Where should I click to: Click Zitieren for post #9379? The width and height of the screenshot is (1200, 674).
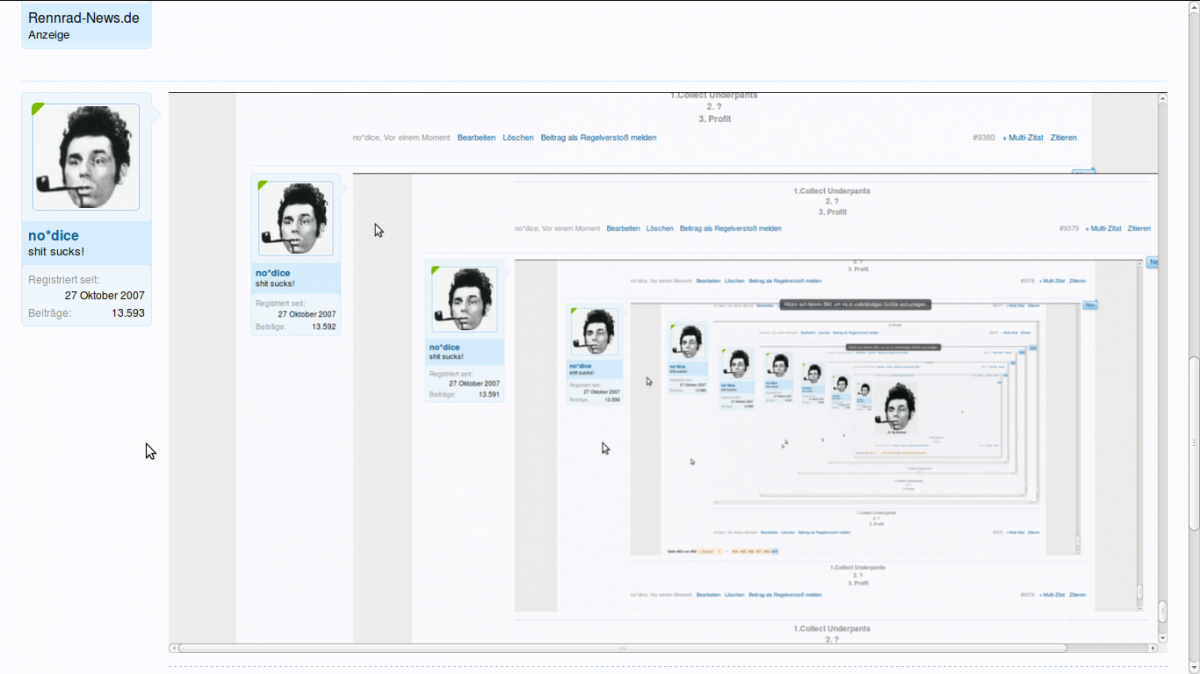pos(1139,229)
